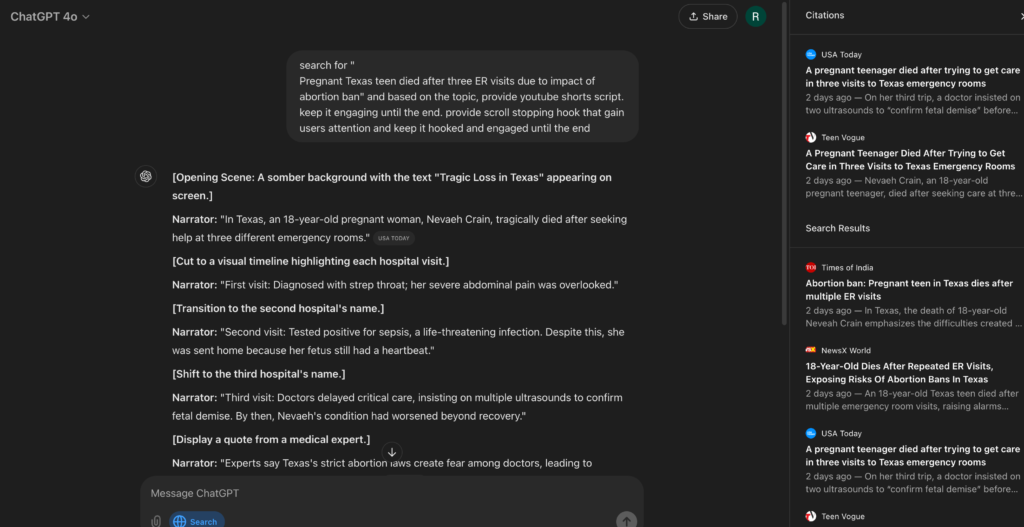
Task: Toggle the web Search option
Action: (195, 521)
